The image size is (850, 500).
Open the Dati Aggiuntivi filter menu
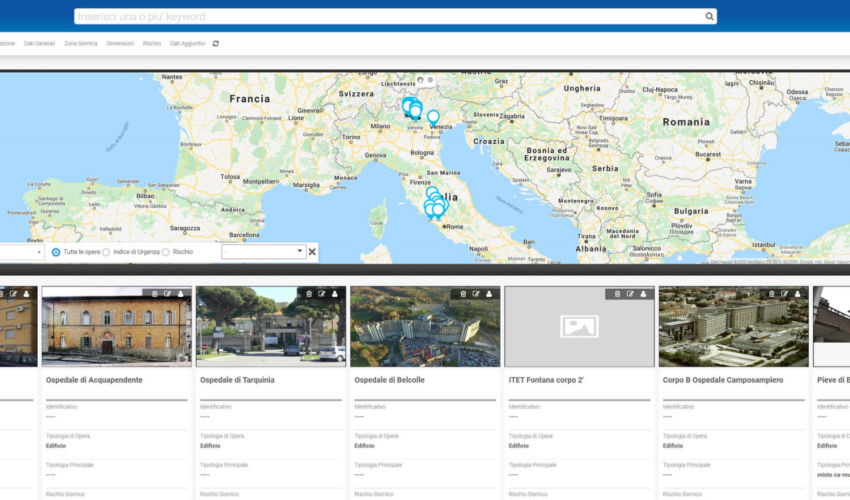click(x=188, y=43)
